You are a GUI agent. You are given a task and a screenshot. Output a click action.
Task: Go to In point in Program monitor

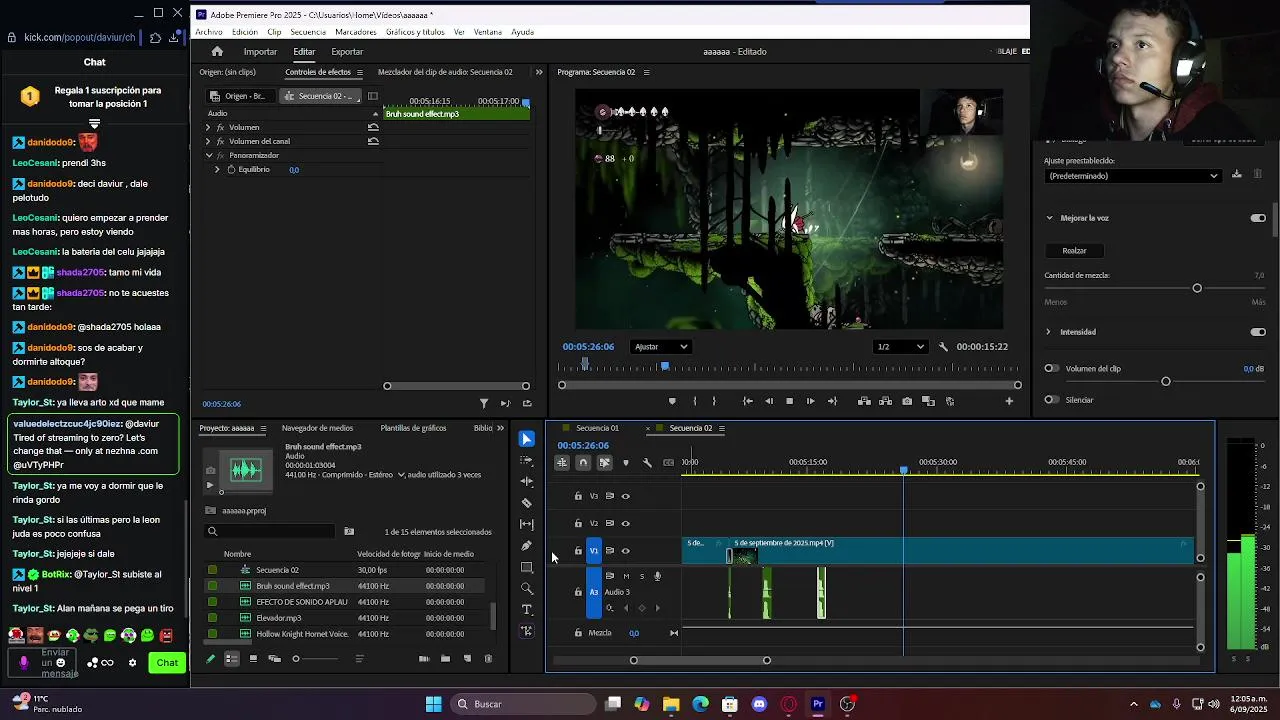(748, 401)
